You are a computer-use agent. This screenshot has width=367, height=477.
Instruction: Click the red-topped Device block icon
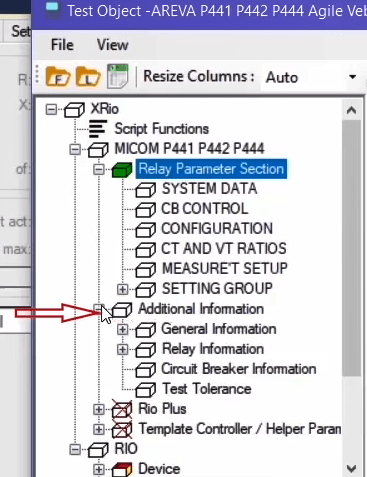coord(122,469)
